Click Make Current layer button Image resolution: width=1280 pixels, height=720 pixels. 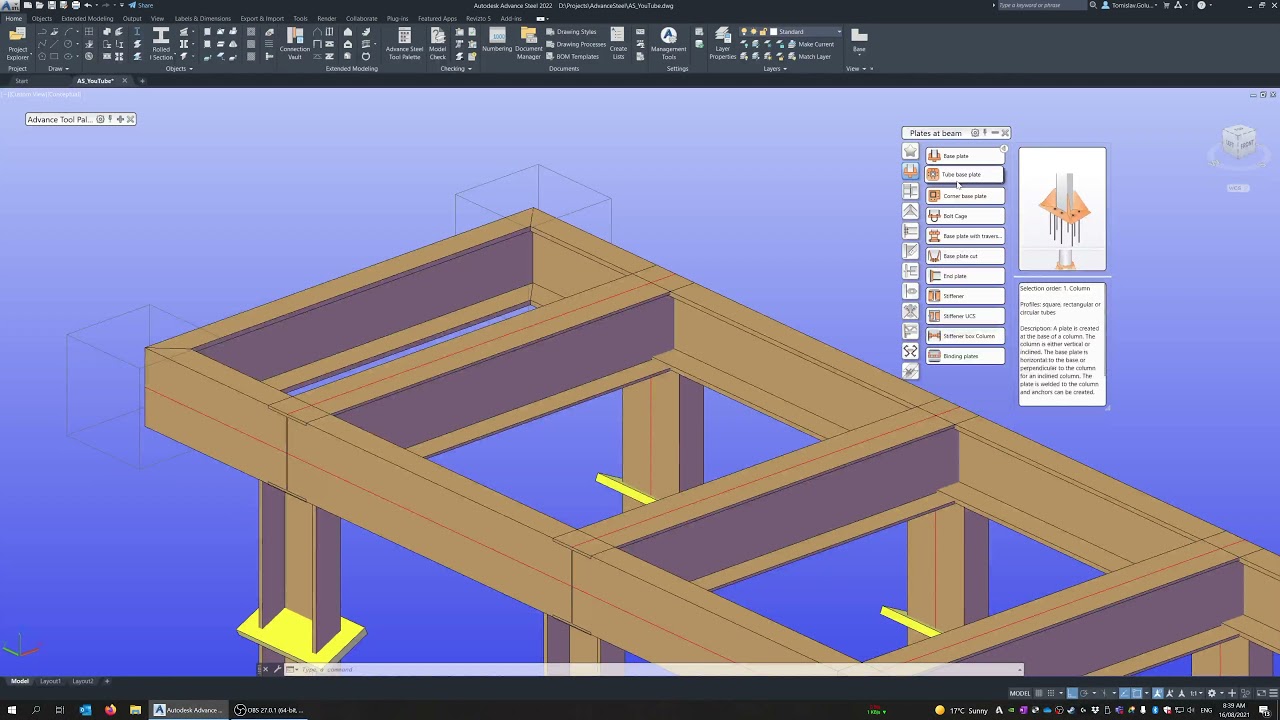tap(809, 44)
